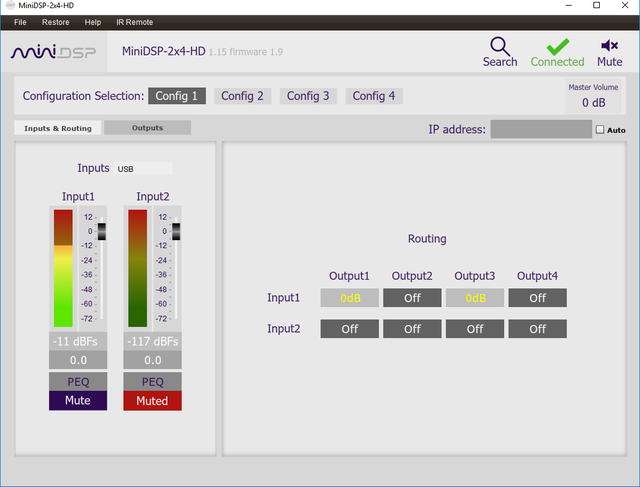Screen dimensions: 640x487
Task: Toggle routing Input2 to Output4
Action: point(538,329)
